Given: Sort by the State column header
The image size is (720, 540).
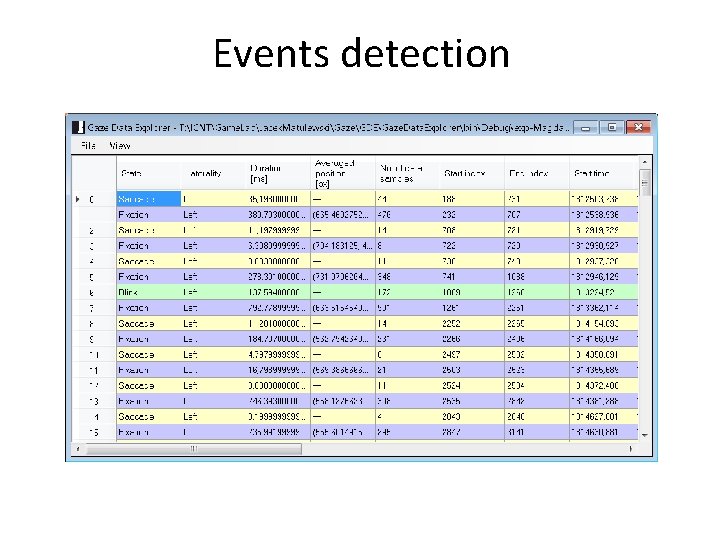Looking at the screenshot, I should (149, 173).
